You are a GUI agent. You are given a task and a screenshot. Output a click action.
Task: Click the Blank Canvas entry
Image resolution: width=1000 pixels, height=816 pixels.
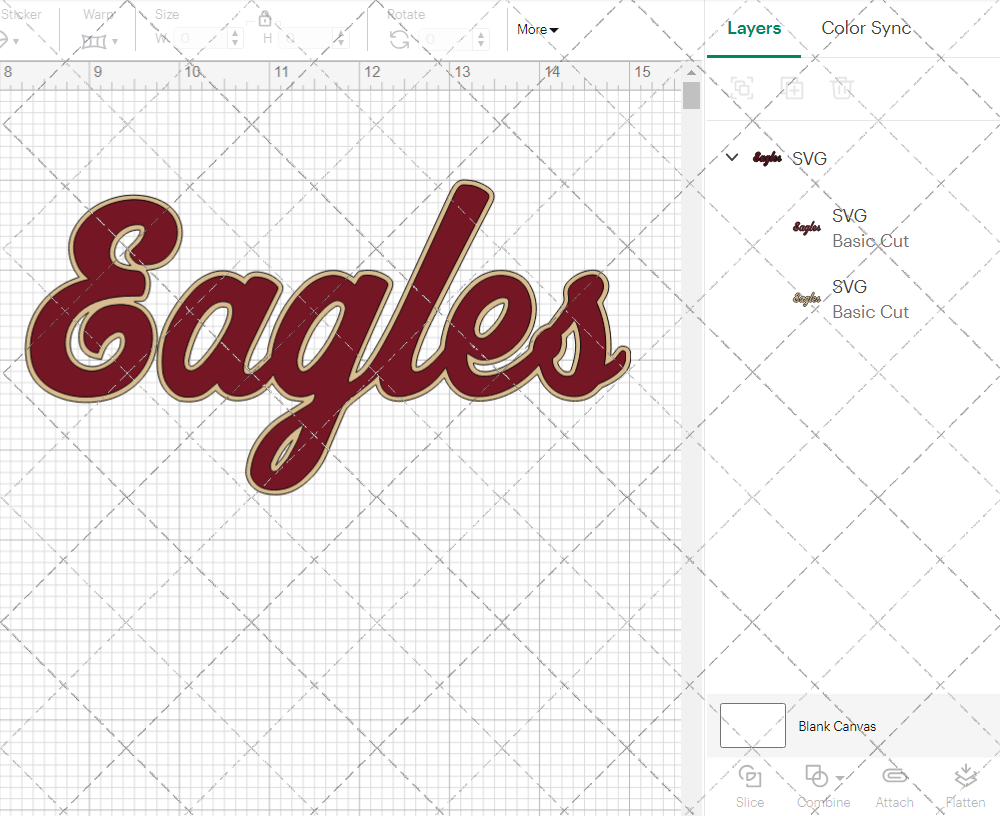pos(838,727)
